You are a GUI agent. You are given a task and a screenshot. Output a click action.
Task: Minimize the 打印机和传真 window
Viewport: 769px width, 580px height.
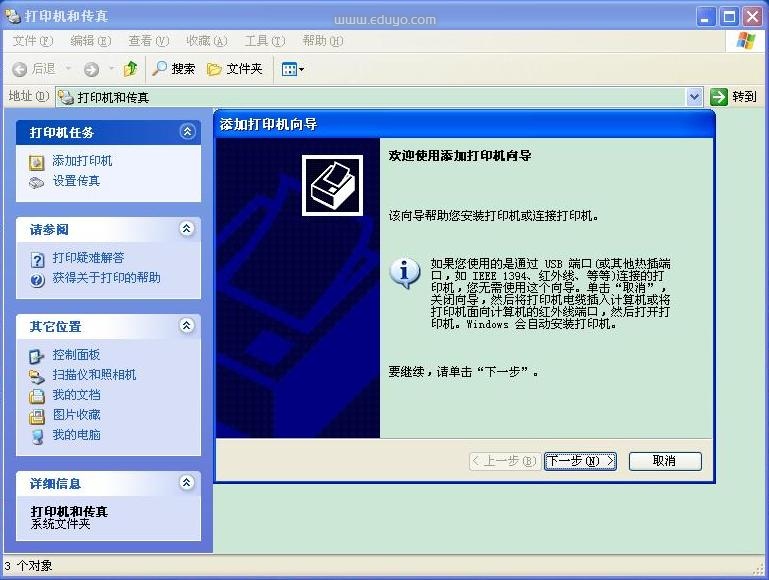[x=706, y=17]
